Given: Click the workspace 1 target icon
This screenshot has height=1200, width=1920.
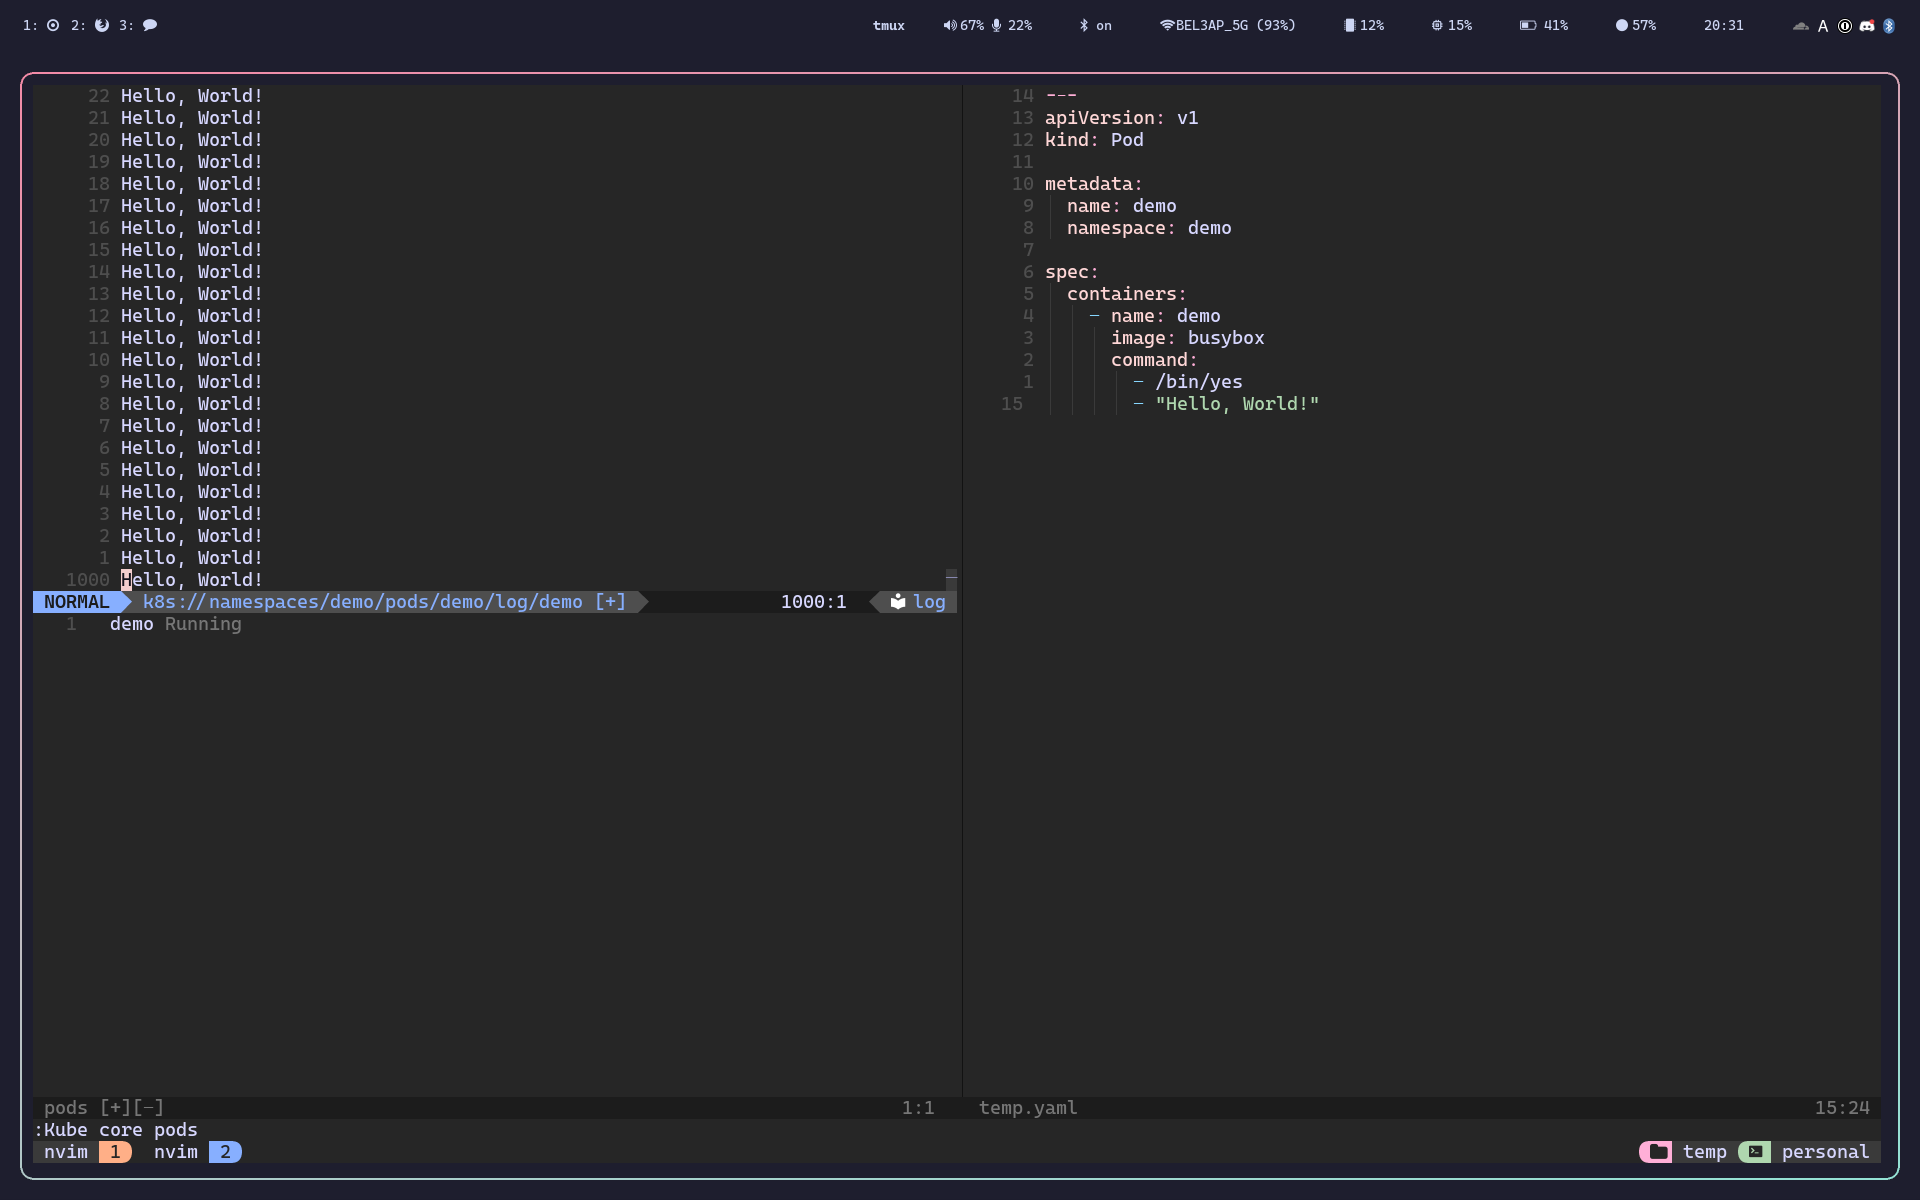Looking at the screenshot, I should [x=53, y=25].
